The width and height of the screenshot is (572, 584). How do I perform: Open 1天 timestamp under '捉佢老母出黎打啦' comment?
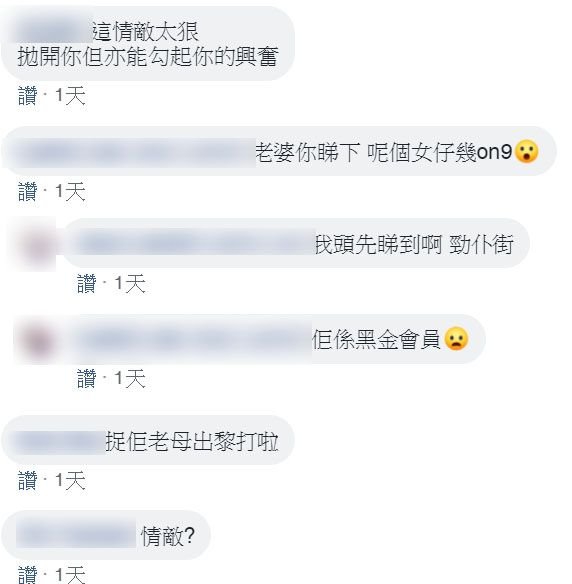[x=70, y=480]
